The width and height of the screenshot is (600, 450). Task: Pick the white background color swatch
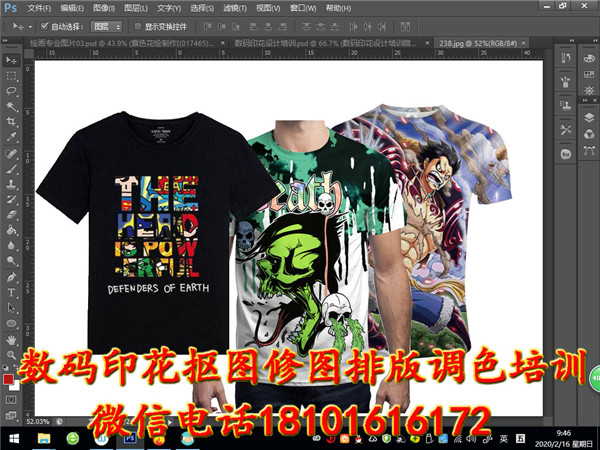(x=16, y=386)
